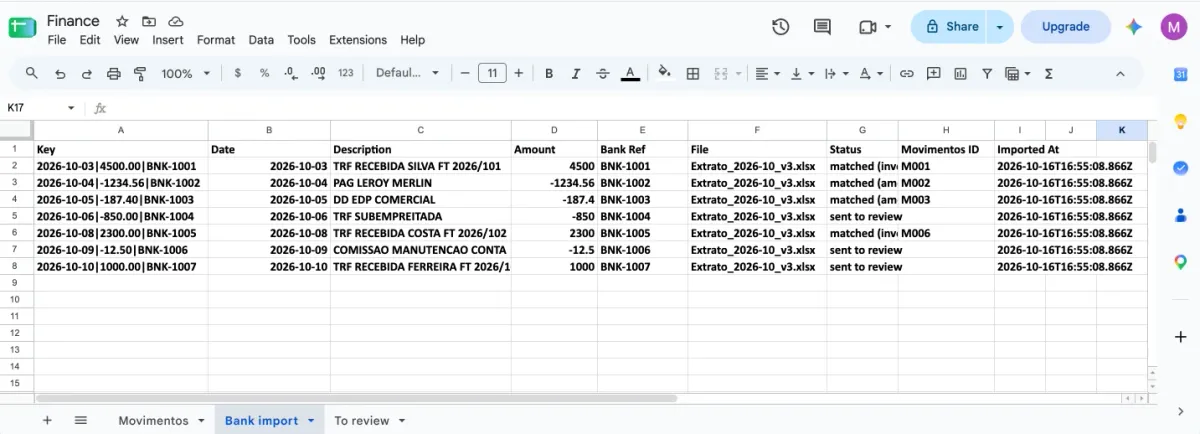Print the spreadsheet
Viewport: 1200px width, 434px height.
114,73
